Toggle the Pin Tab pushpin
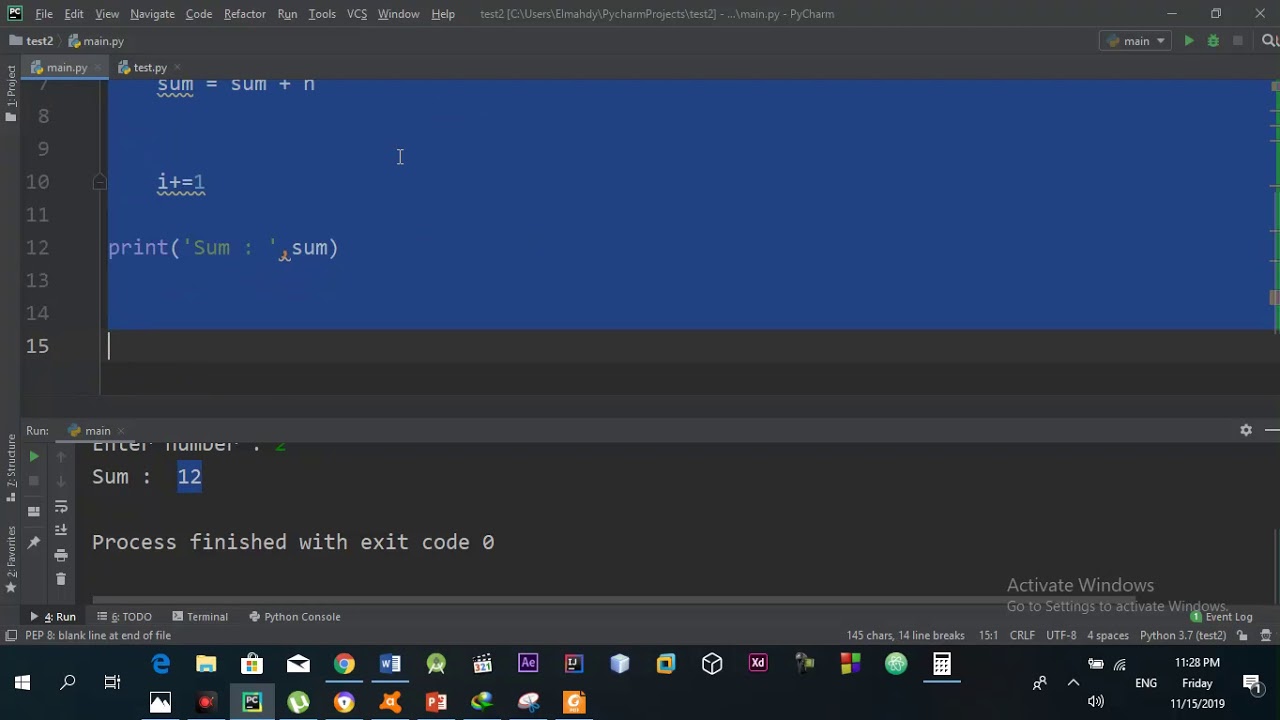This screenshot has height=720, width=1280. tap(34, 542)
